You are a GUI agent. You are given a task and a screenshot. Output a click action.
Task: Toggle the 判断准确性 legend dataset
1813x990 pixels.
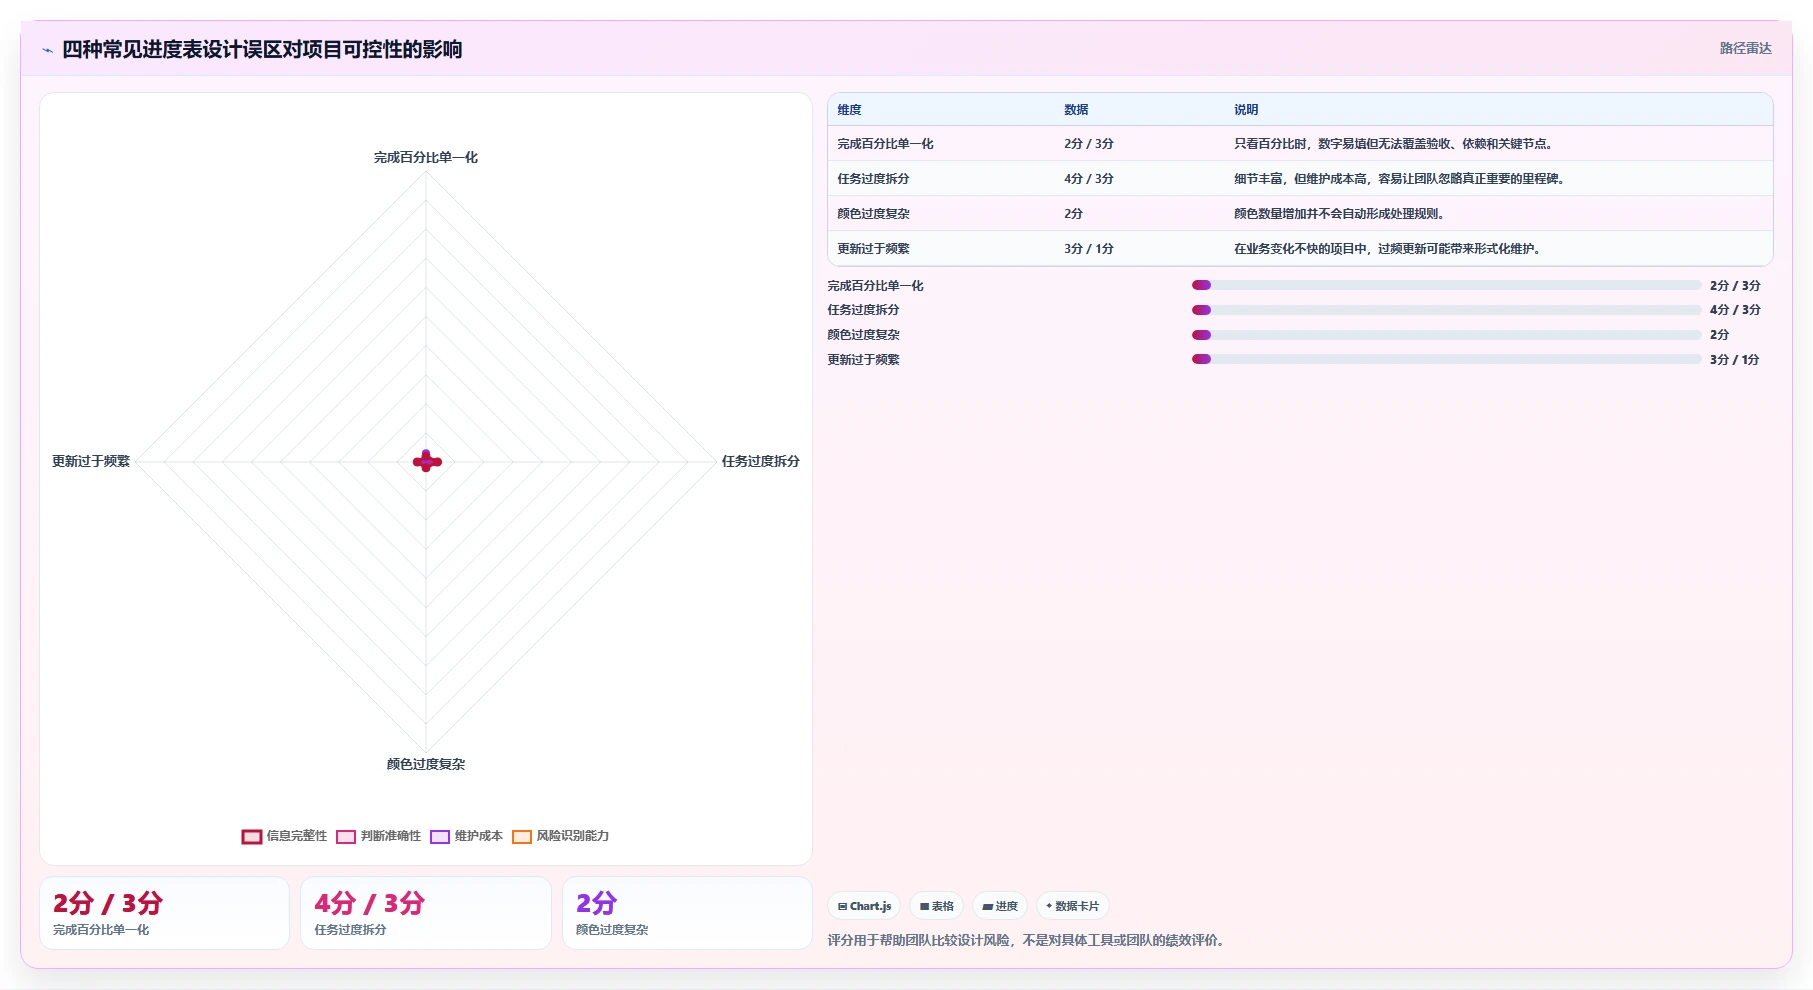pos(379,836)
